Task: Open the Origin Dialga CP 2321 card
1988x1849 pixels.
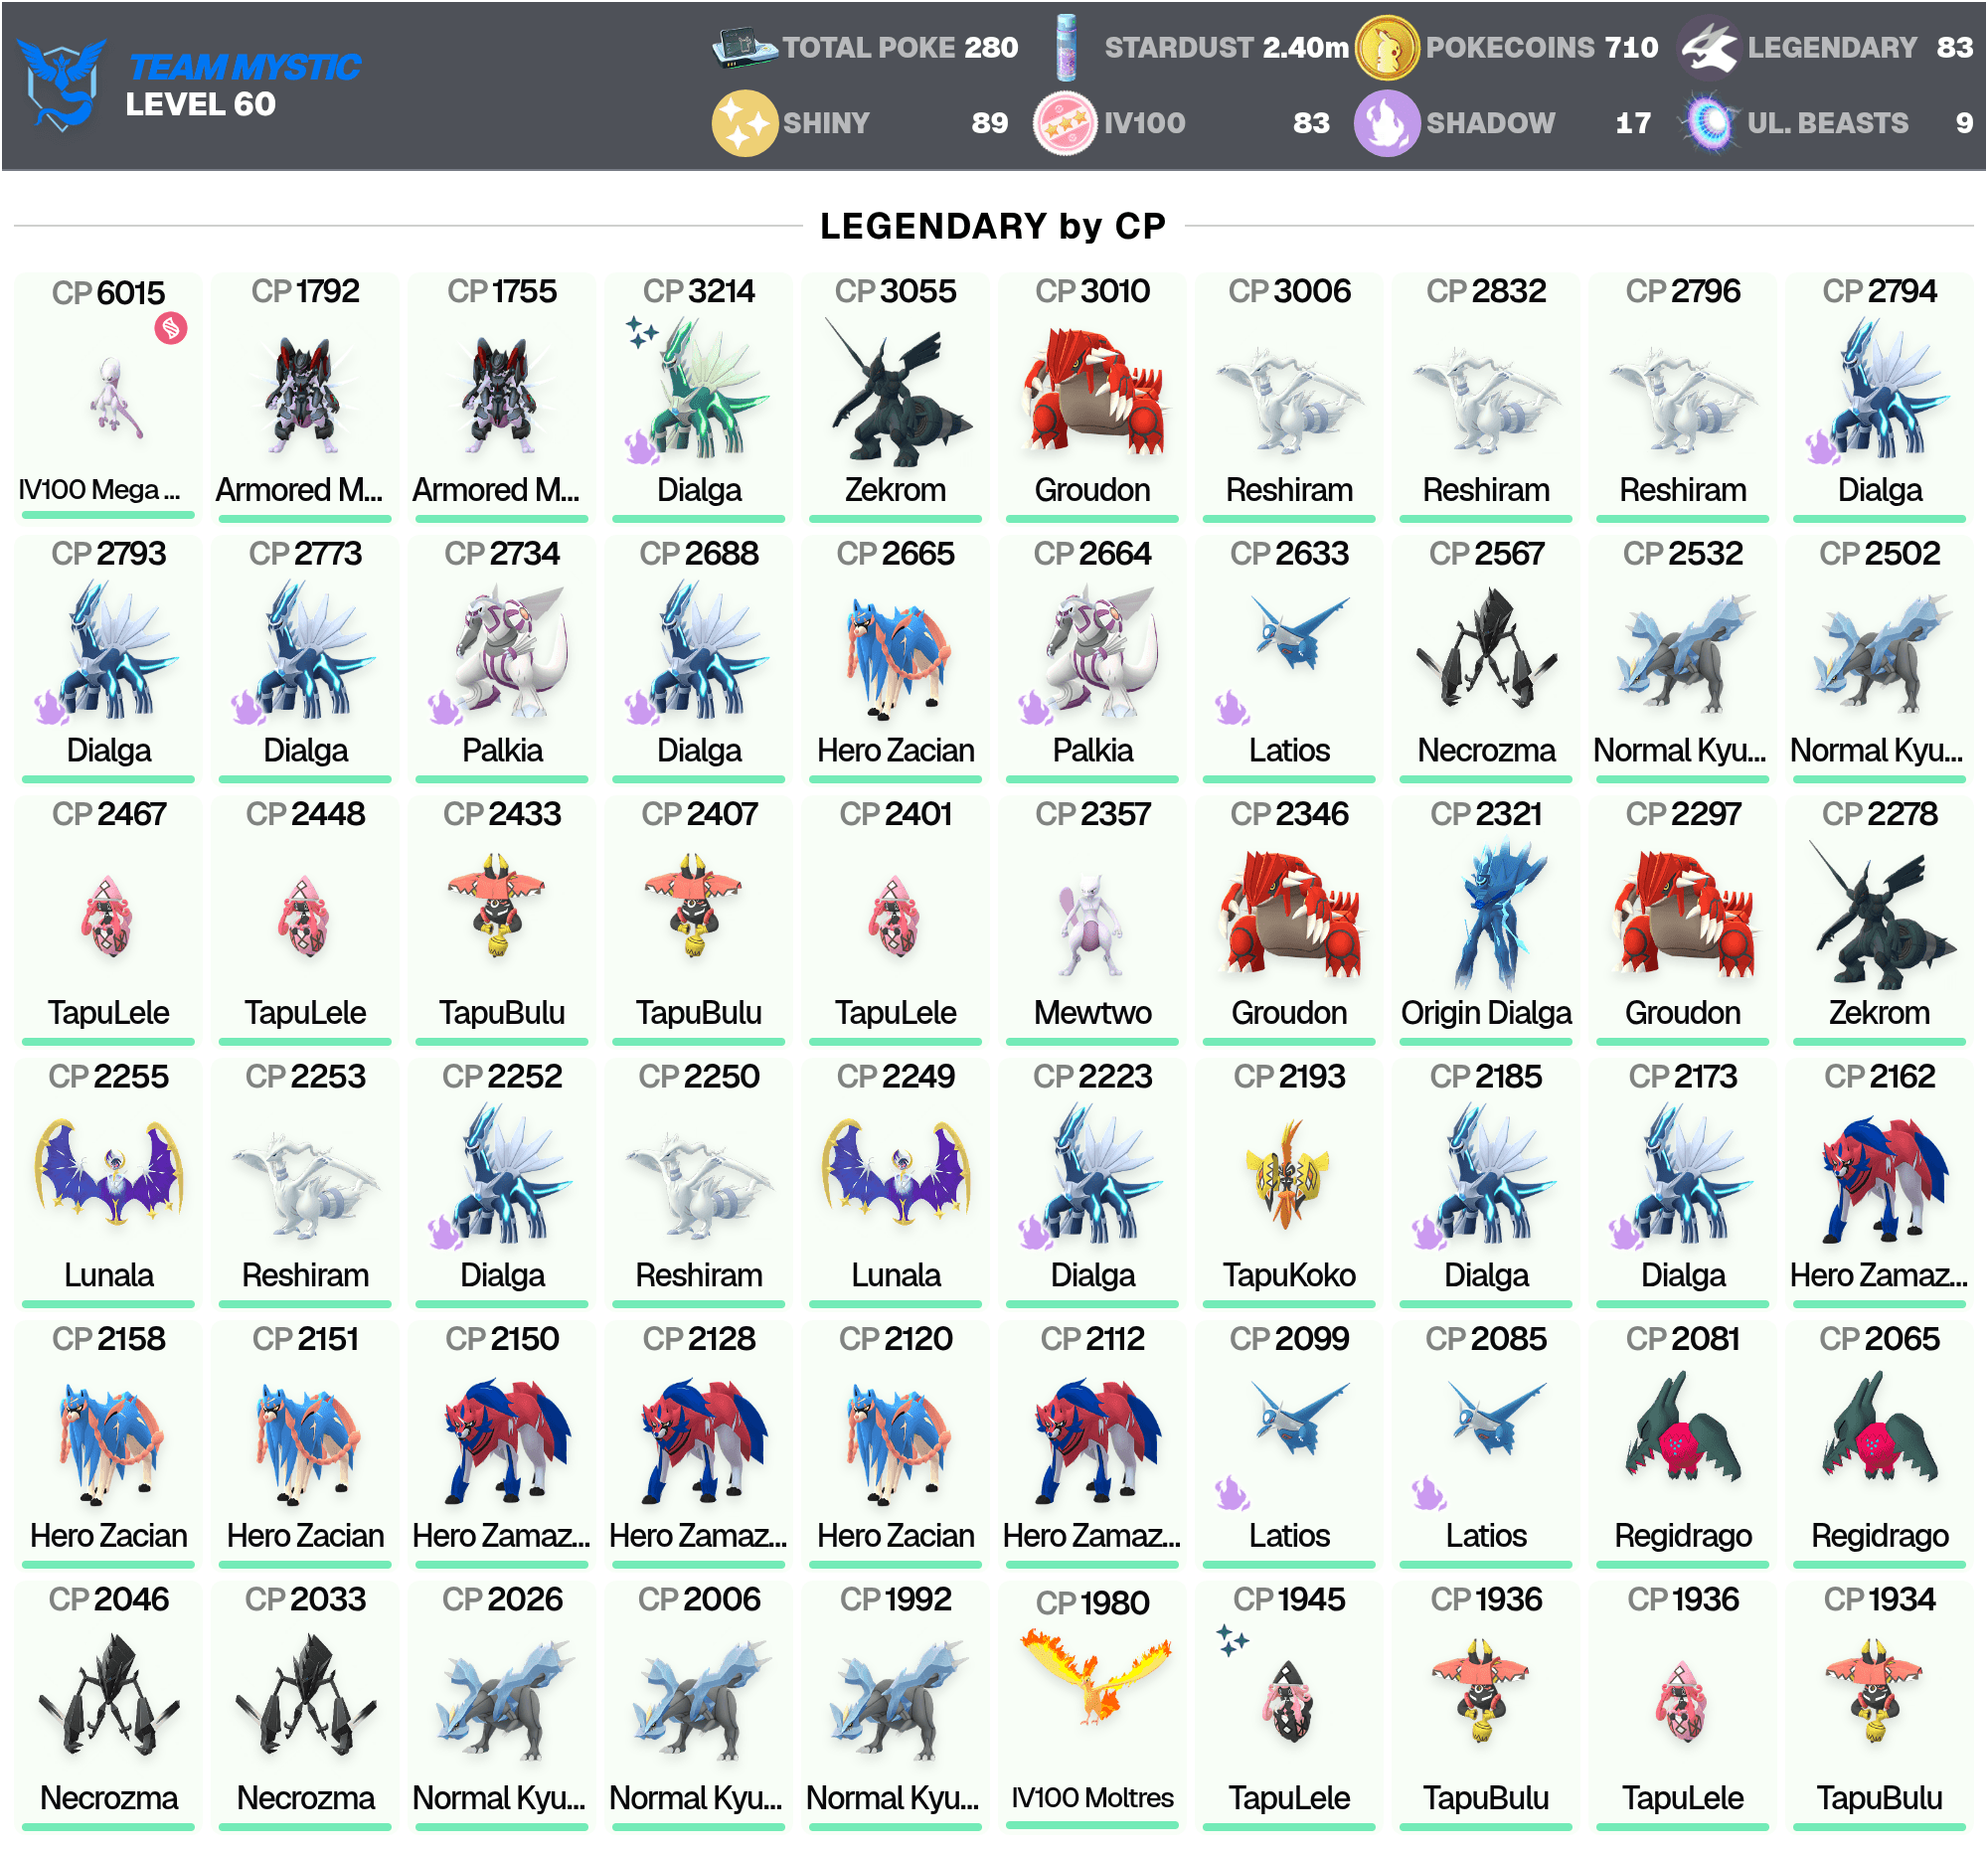Action: [1486, 920]
